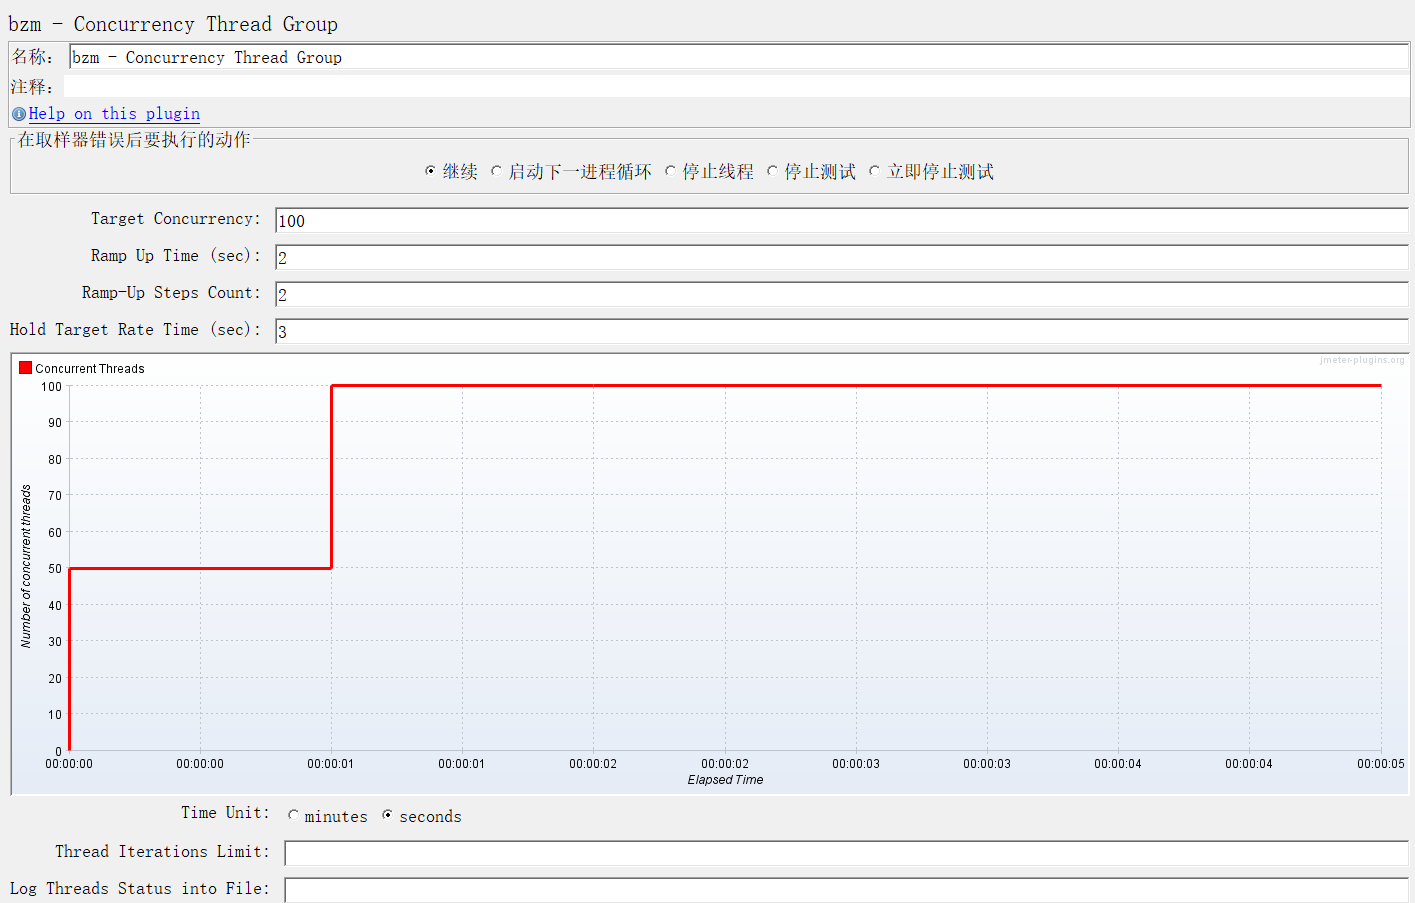Click the Elapsed Time axis label

tap(725, 780)
